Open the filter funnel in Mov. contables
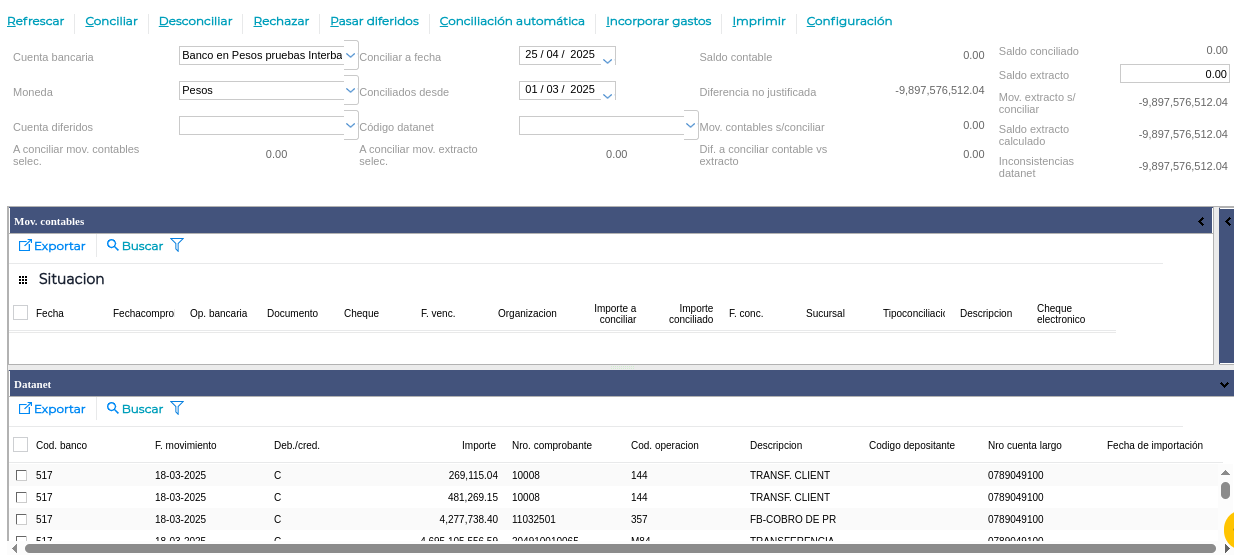 click(177, 245)
